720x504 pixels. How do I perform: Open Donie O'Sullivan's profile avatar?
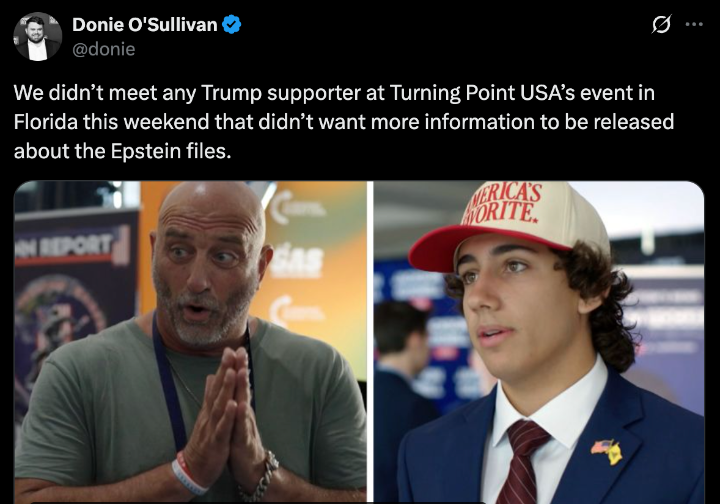pyautogui.click(x=37, y=36)
